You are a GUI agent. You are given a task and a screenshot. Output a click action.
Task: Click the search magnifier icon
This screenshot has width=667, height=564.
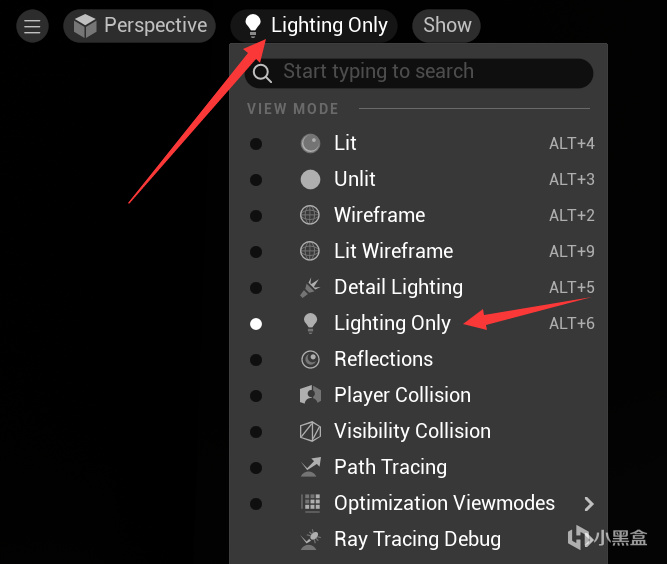pos(263,72)
